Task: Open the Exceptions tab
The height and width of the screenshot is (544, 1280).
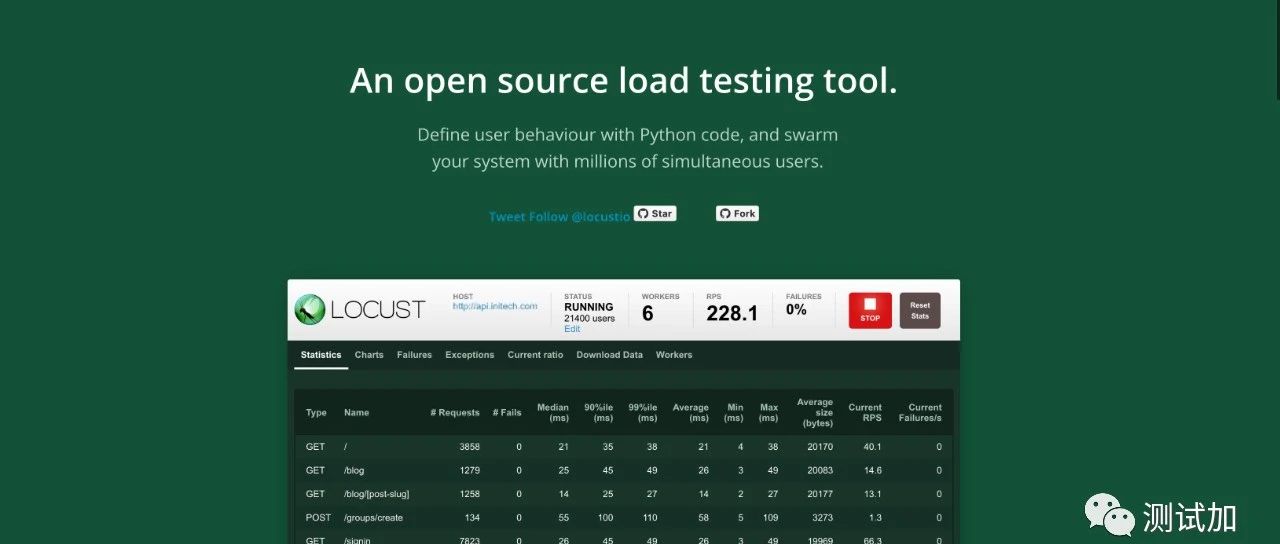Action: (x=470, y=355)
